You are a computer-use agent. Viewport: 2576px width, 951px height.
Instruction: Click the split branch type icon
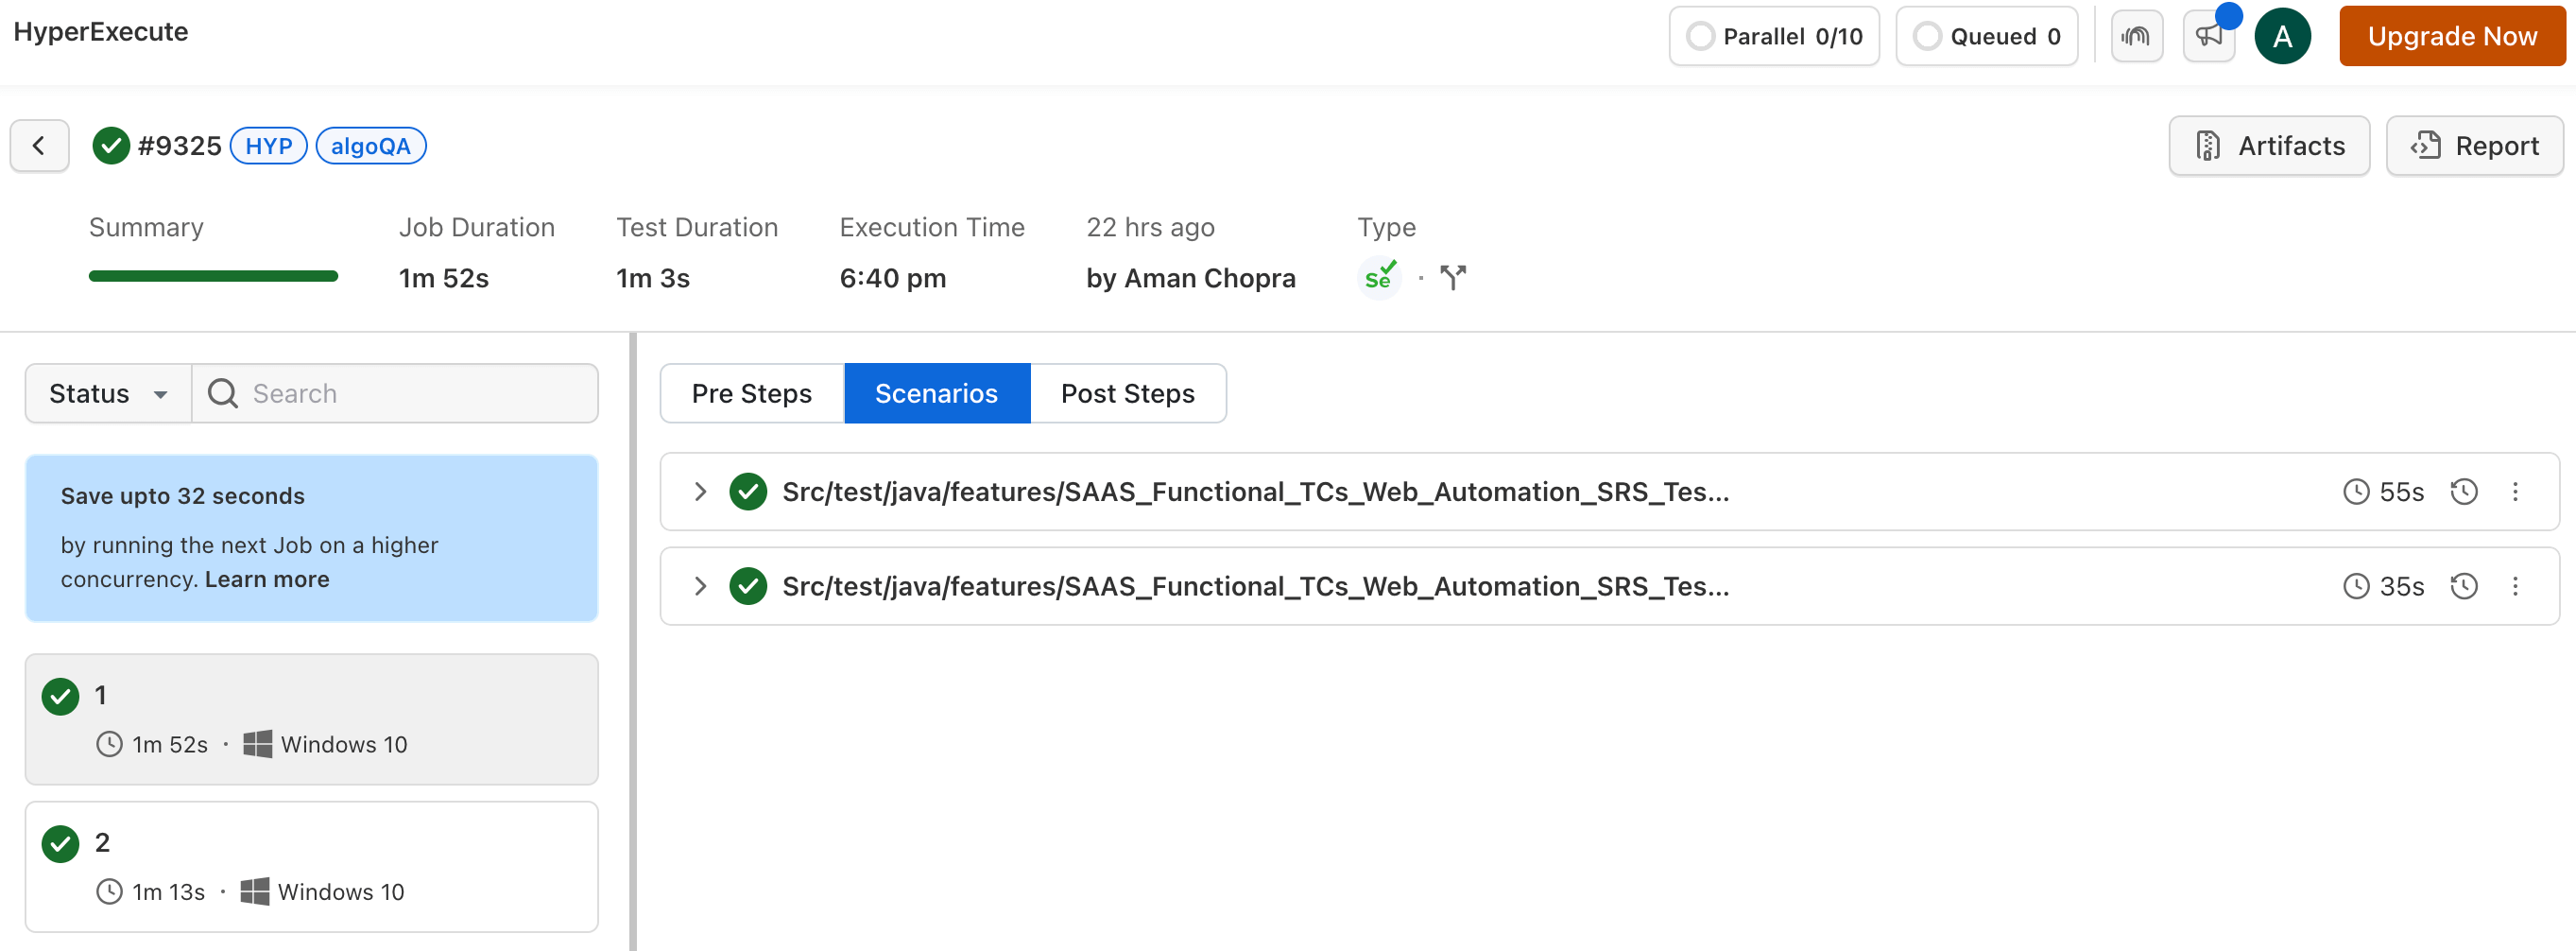[x=1452, y=277]
